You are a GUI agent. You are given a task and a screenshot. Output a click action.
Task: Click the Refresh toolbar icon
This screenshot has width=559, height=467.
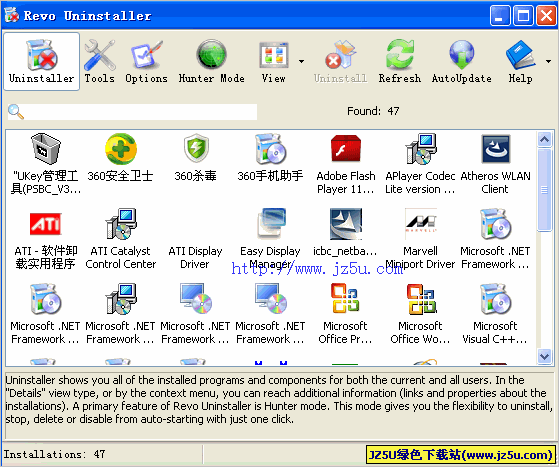point(400,61)
